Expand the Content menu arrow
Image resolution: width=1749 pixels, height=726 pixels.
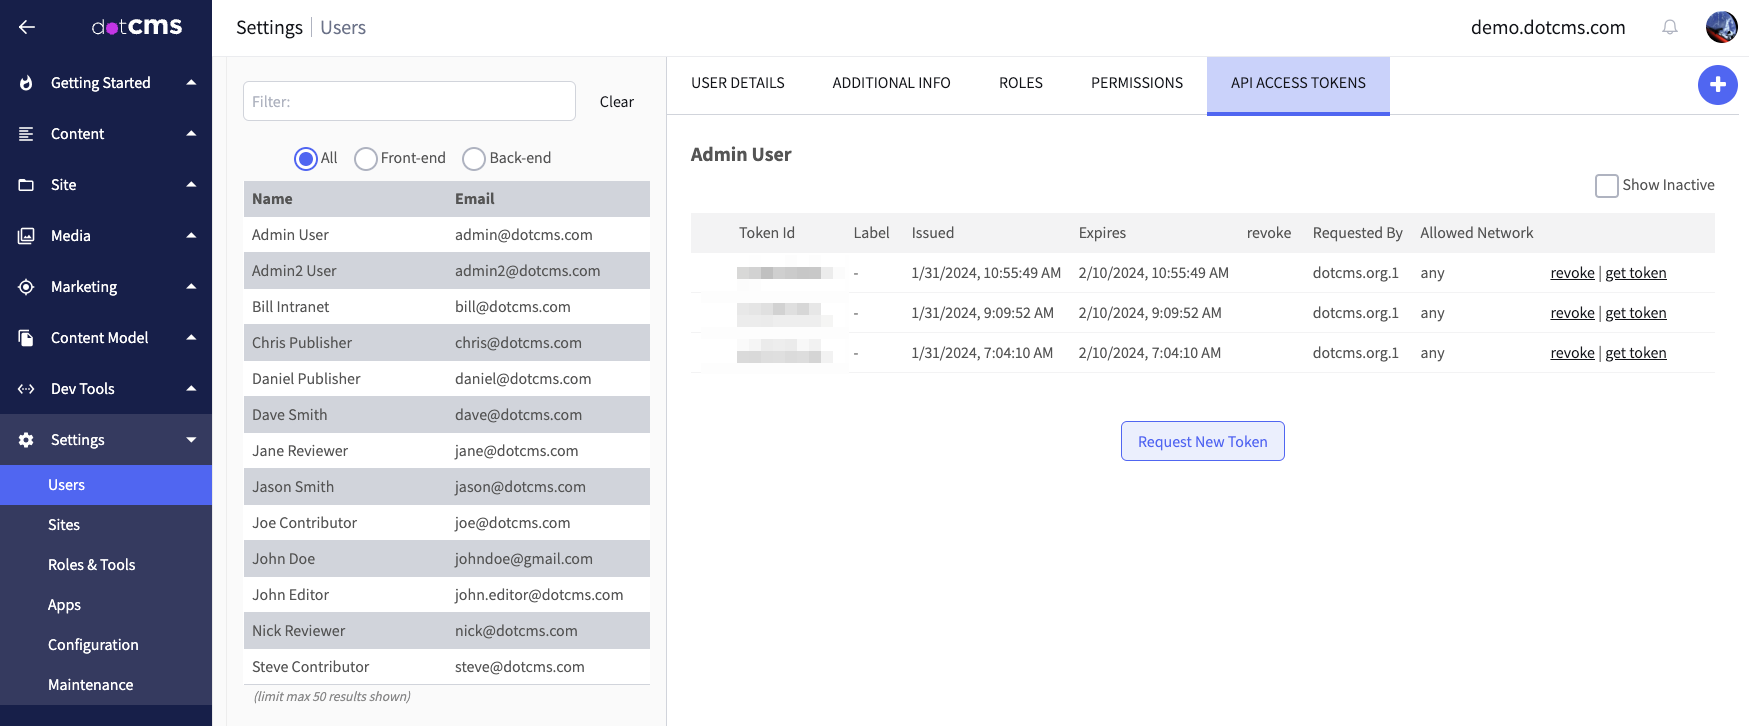pyautogui.click(x=191, y=134)
